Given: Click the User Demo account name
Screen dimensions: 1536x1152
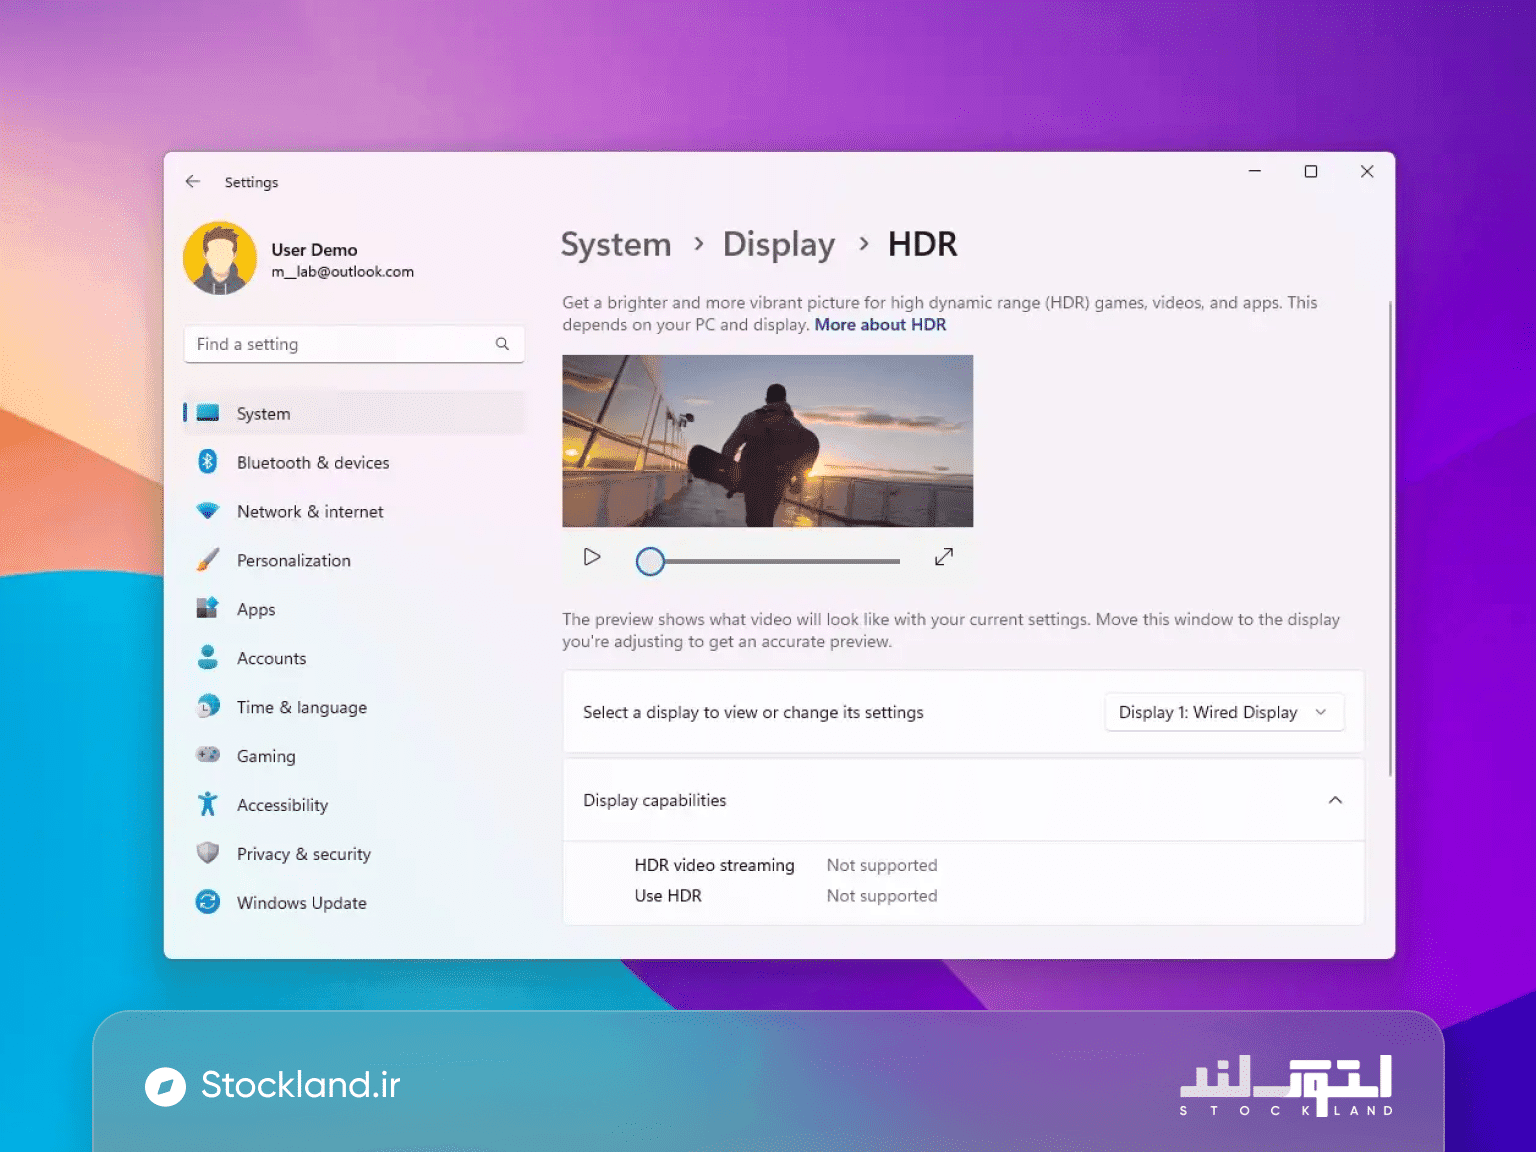Looking at the screenshot, I should pos(314,250).
